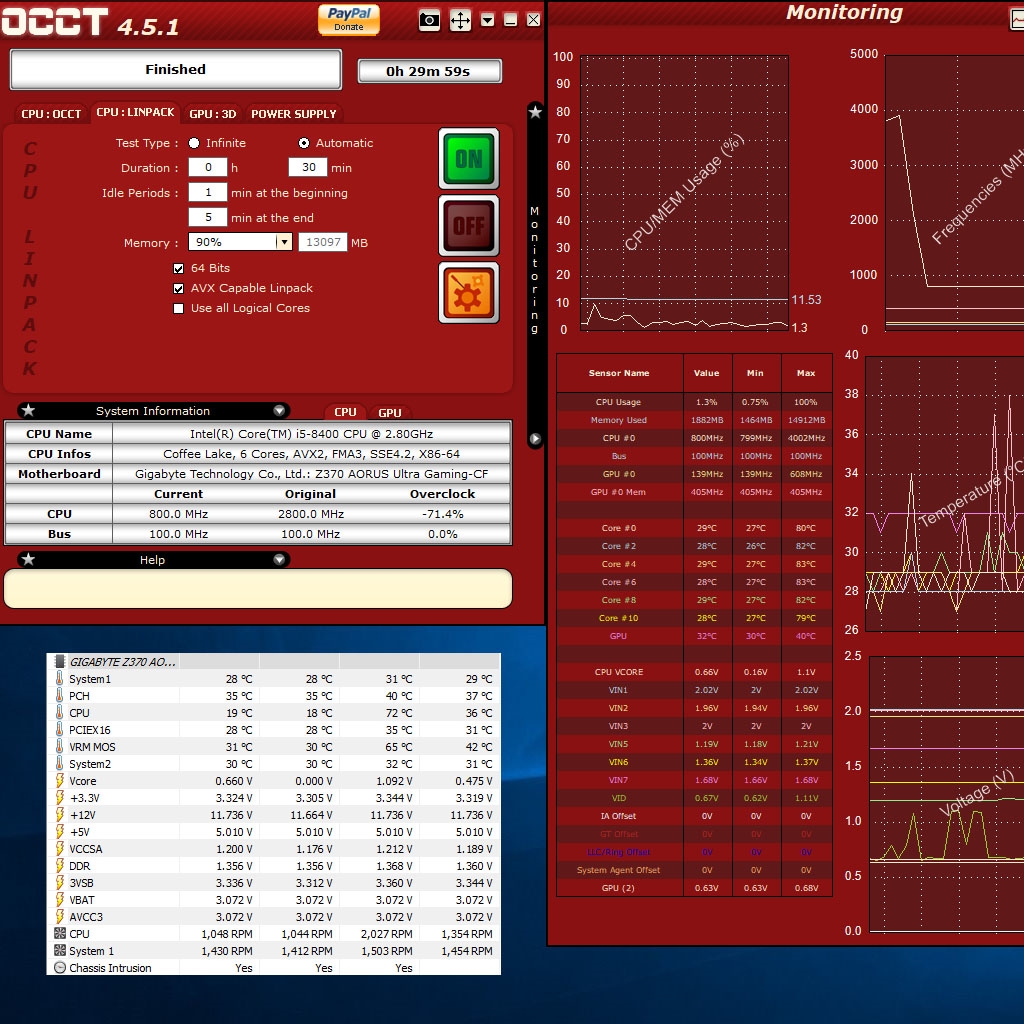Click the Sensor Name column header

[619, 373]
